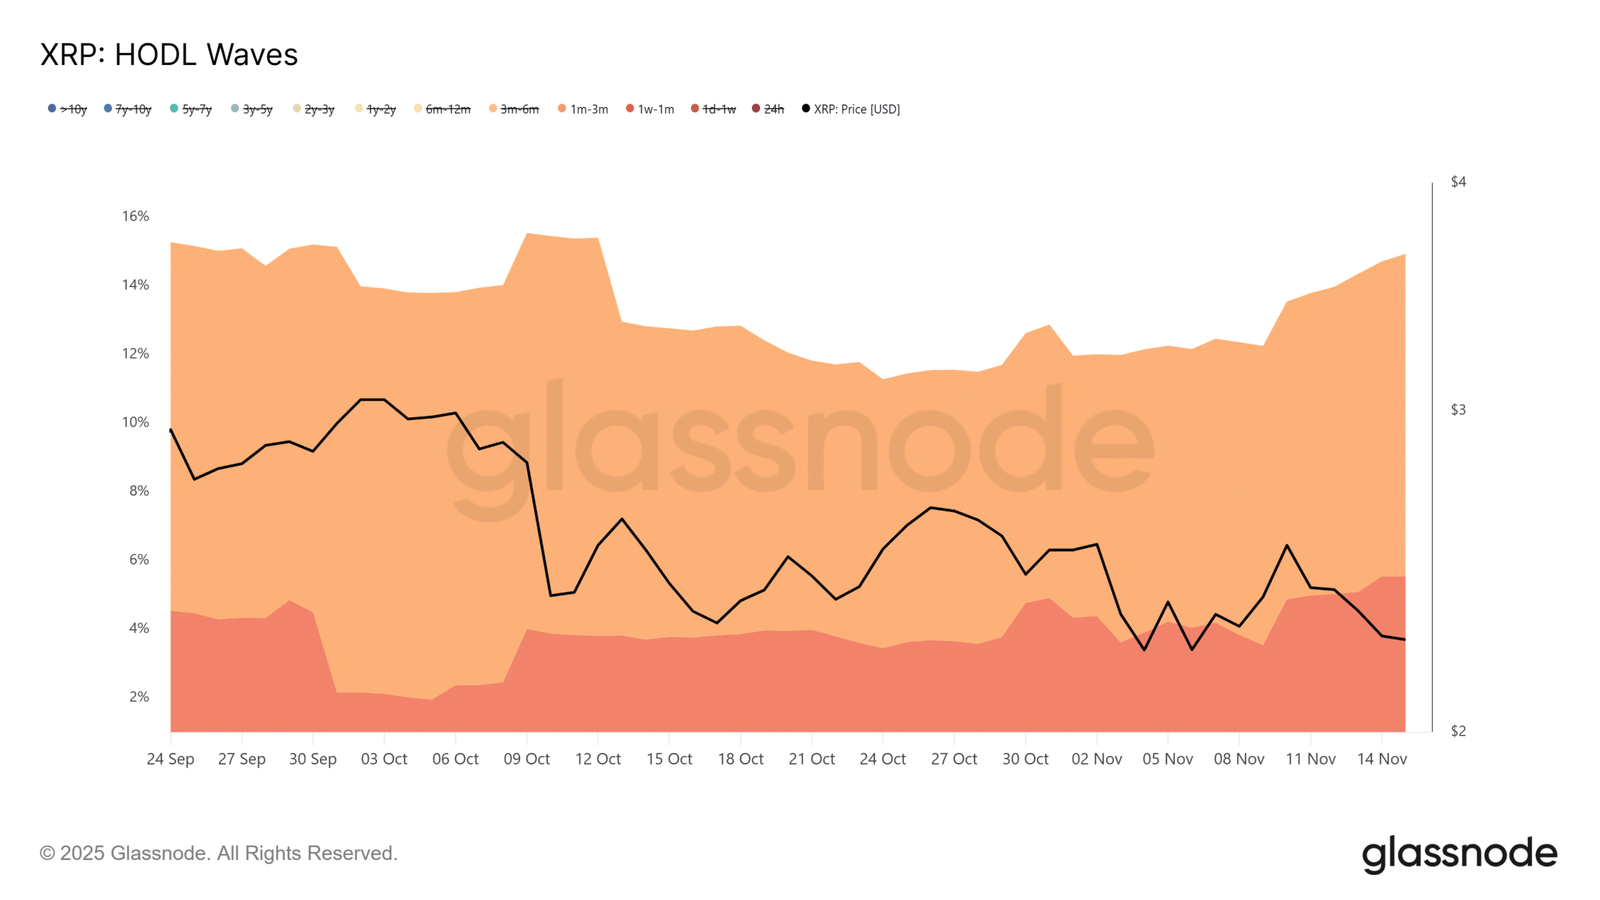The width and height of the screenshot is (1600, 900).
Task: Hide the 1m-3m legend series
Action: point(583,109)
